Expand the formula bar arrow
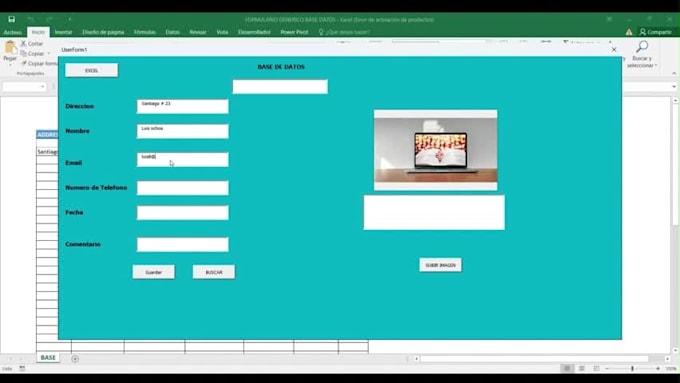 (x=674, y=87)
